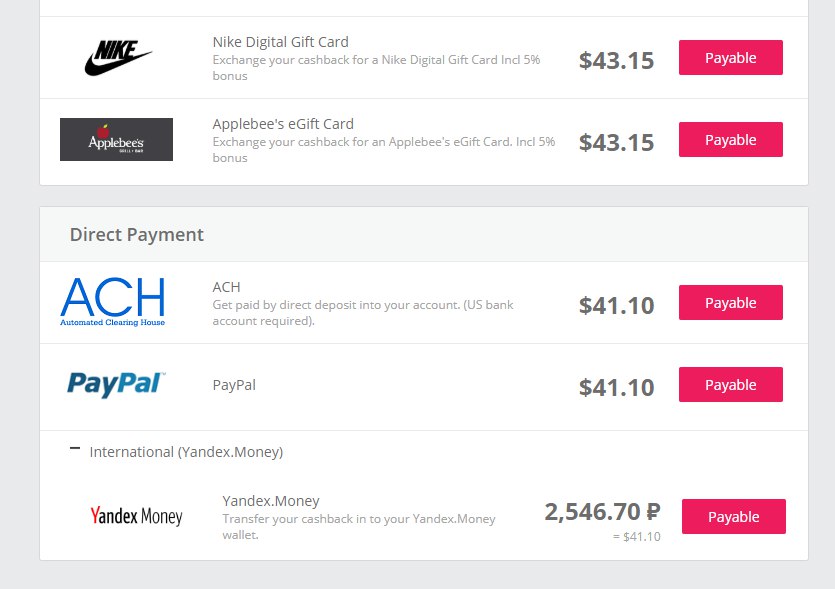
Task: Click the Nike swoosh logo
Action: [x=118, y=58]
